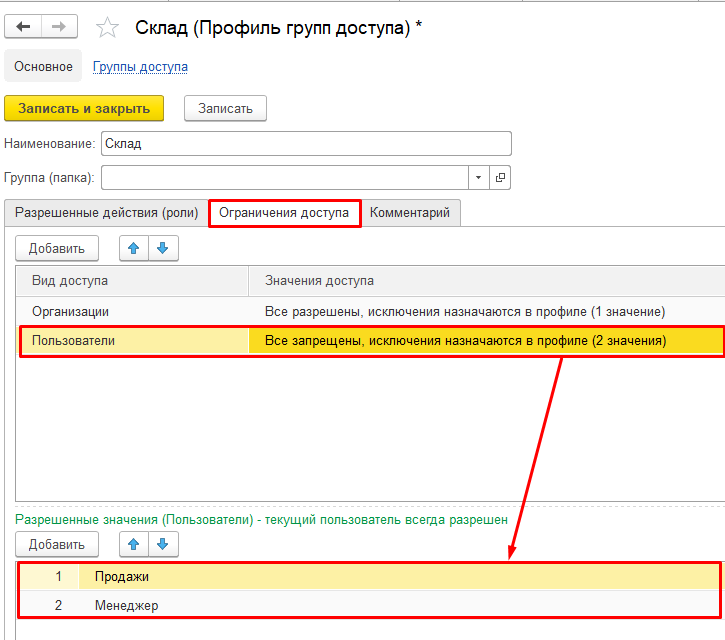Move access kind row down with arrow
This screenshot has height=640, width=725.
(x=163, y=248)
